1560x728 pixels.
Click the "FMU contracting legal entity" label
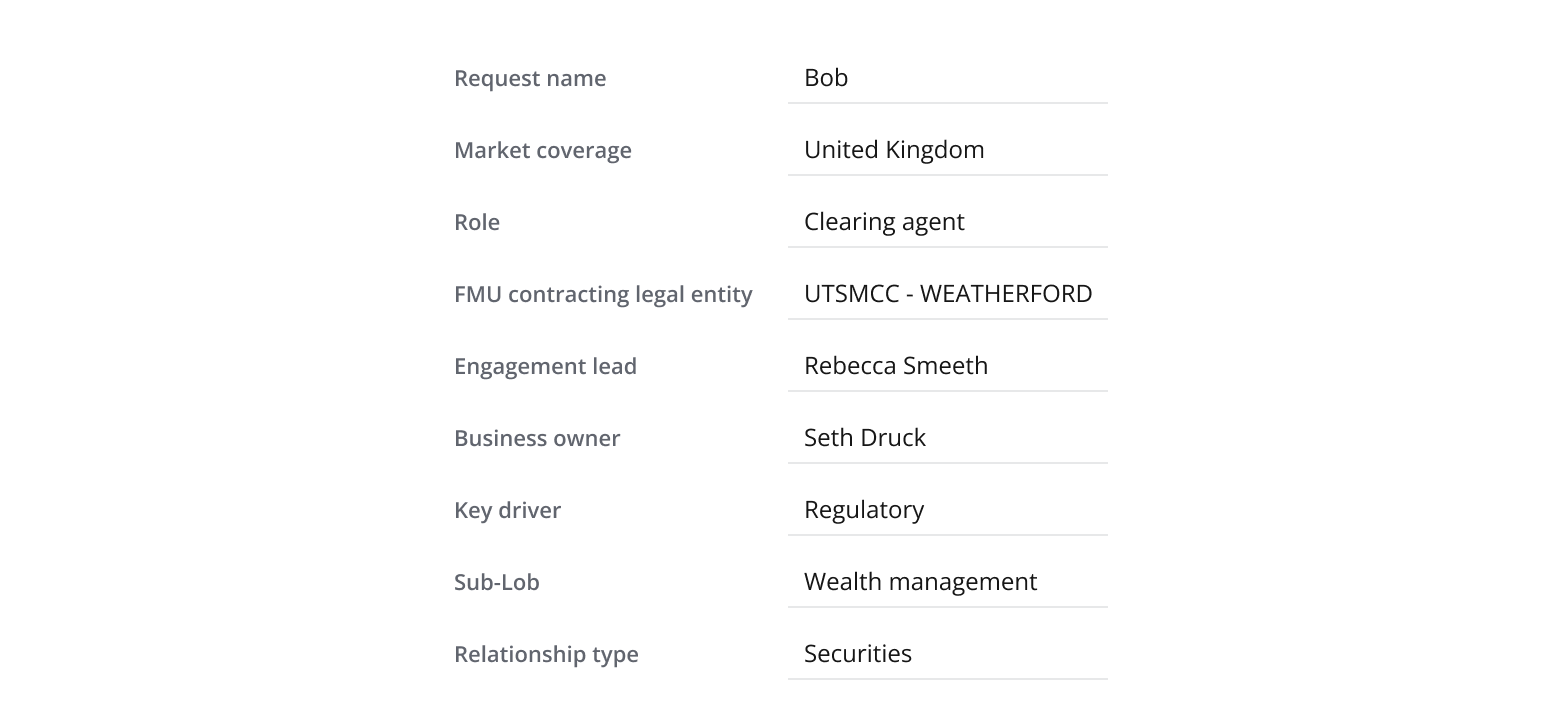(x=603, y=295)
